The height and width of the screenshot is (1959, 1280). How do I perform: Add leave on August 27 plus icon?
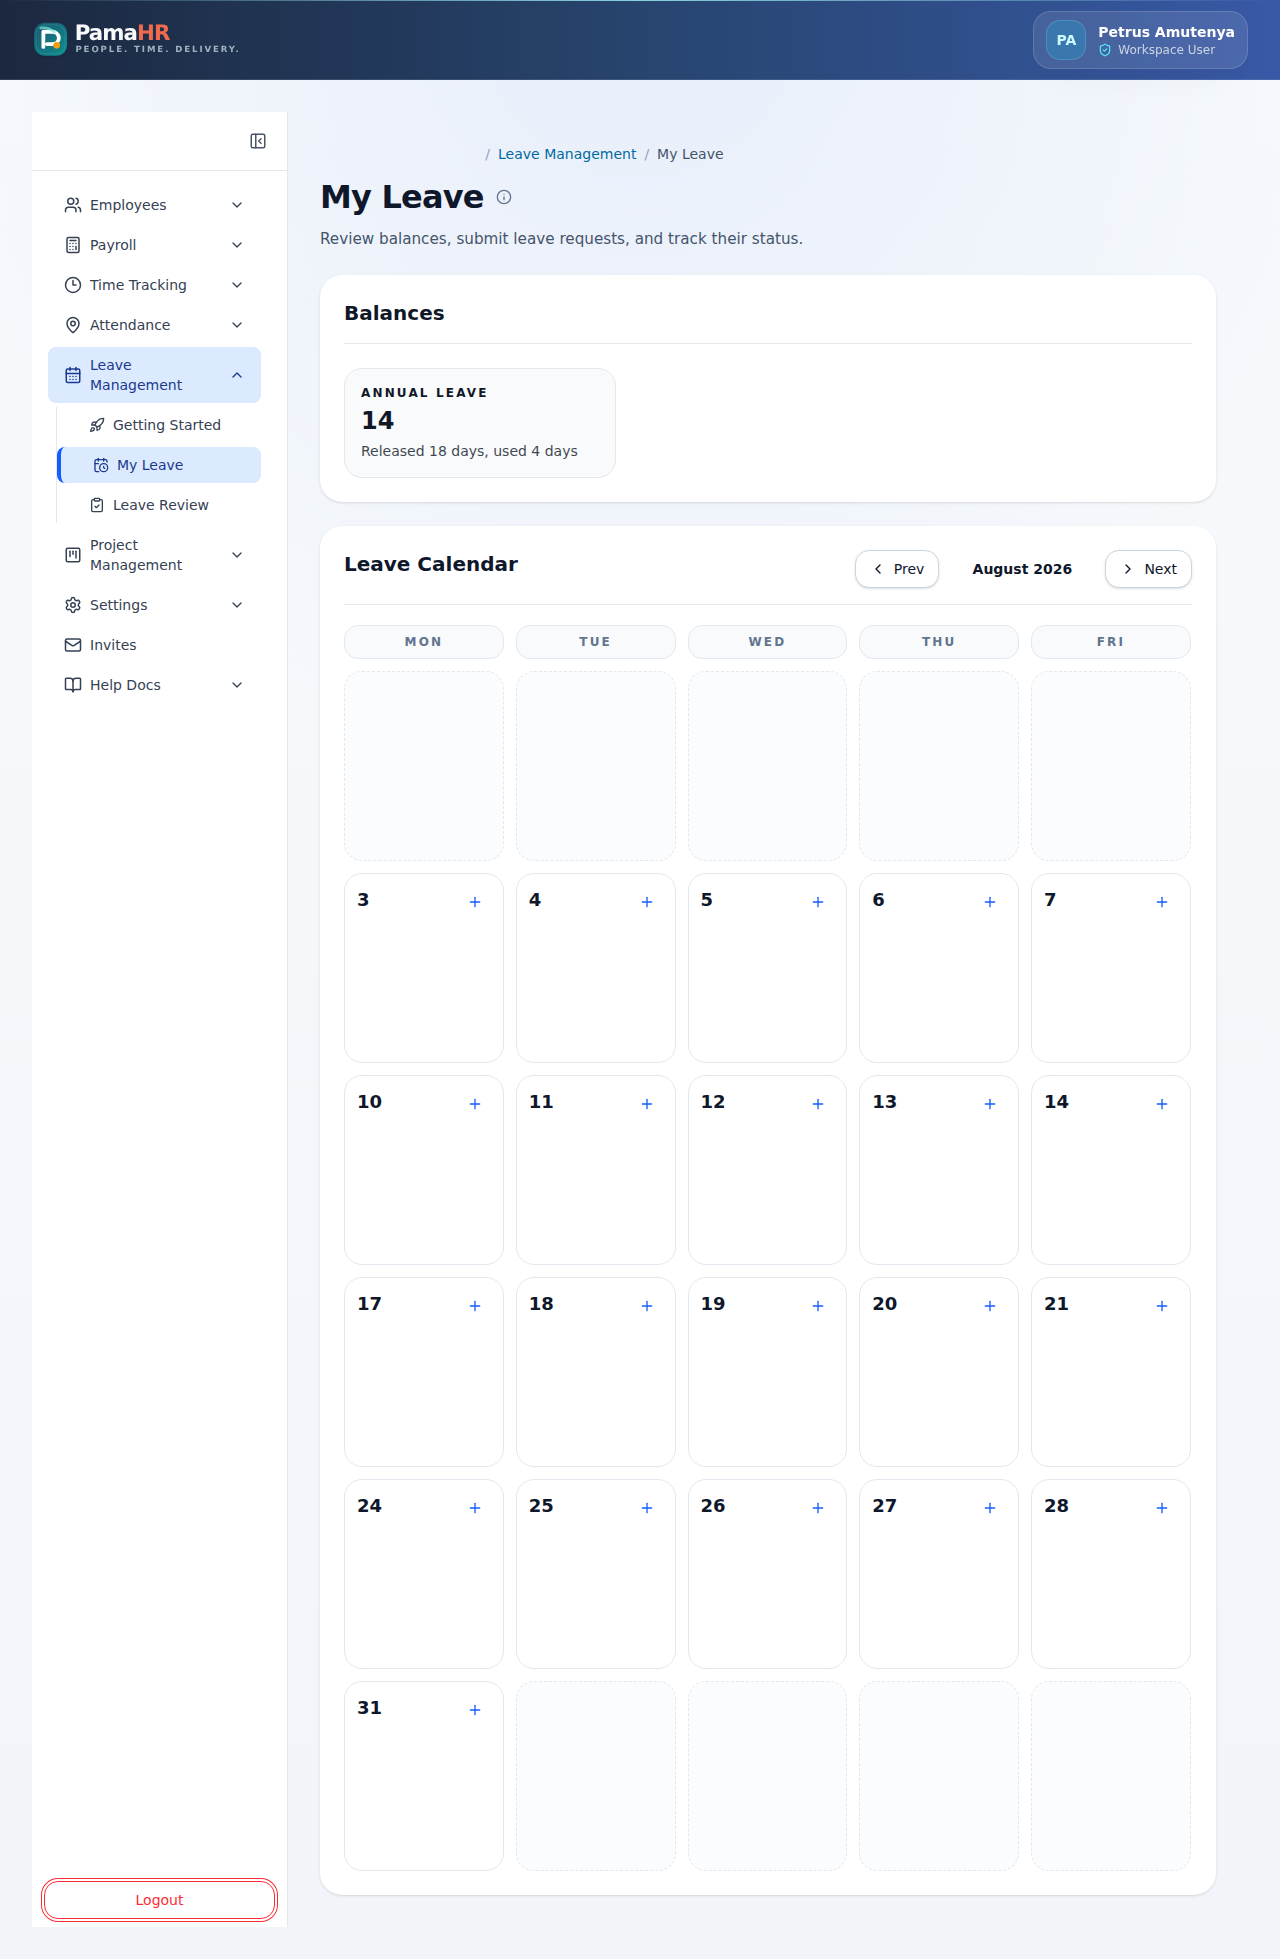(x=990, y=1508)
